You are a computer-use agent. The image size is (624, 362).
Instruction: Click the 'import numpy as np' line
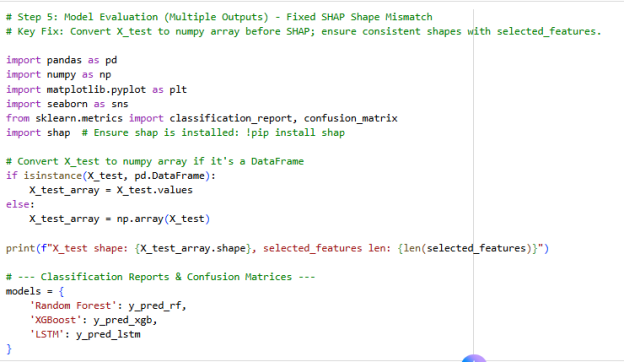(58, 74)
